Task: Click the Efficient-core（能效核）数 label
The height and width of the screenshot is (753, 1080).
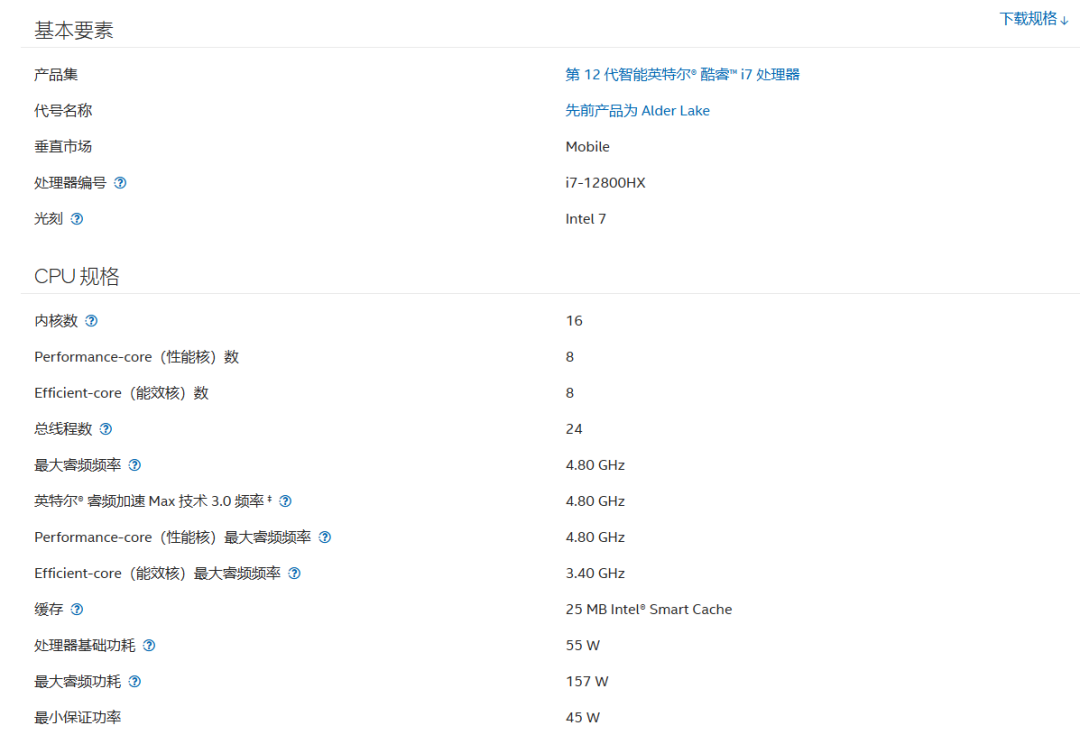Action: click(x=121, y=393)
